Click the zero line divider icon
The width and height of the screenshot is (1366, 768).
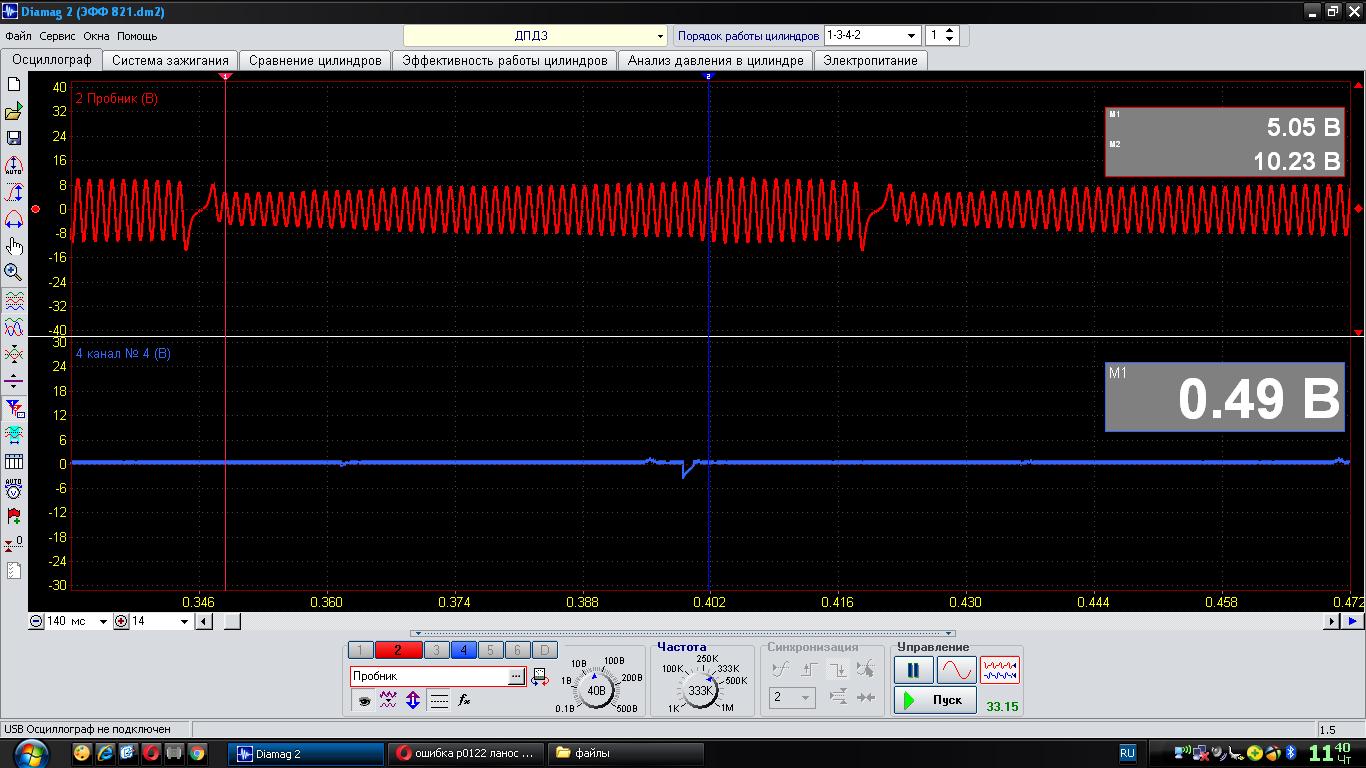[14, 381]
